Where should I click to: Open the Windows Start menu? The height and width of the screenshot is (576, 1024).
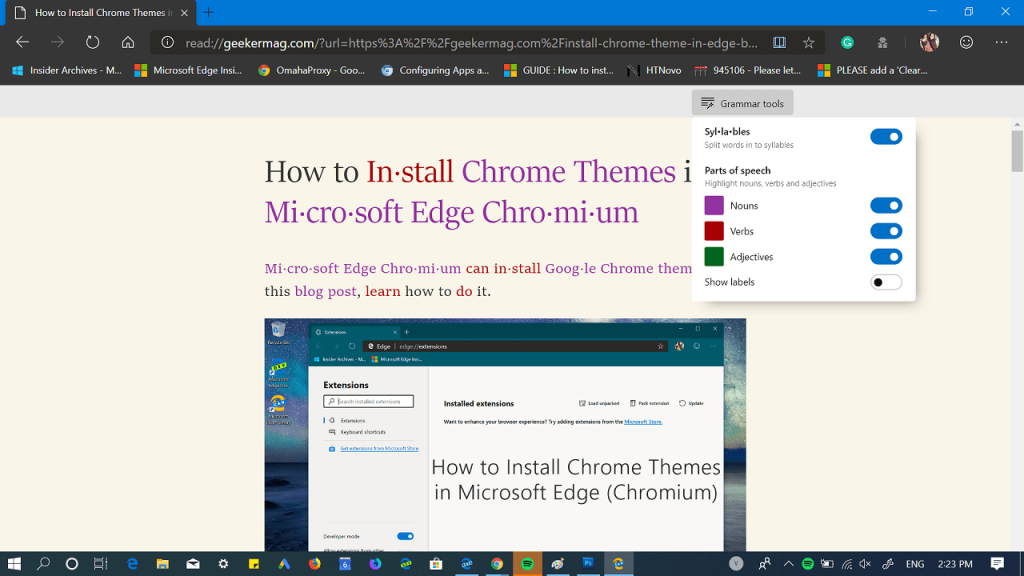(x=14, y=564)
